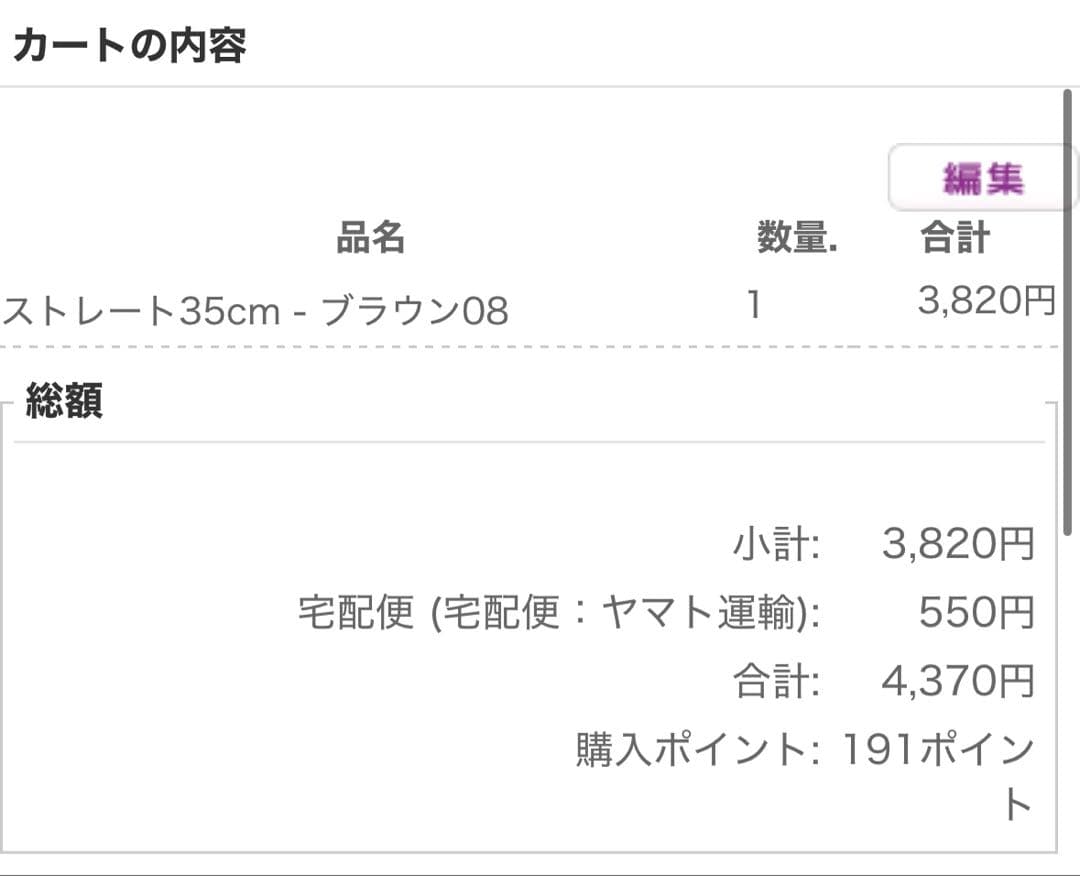The width and height of the screenshot is (1080, 876).
Task: Select the grand total 4,370円
Action: [x=957, y=680]
